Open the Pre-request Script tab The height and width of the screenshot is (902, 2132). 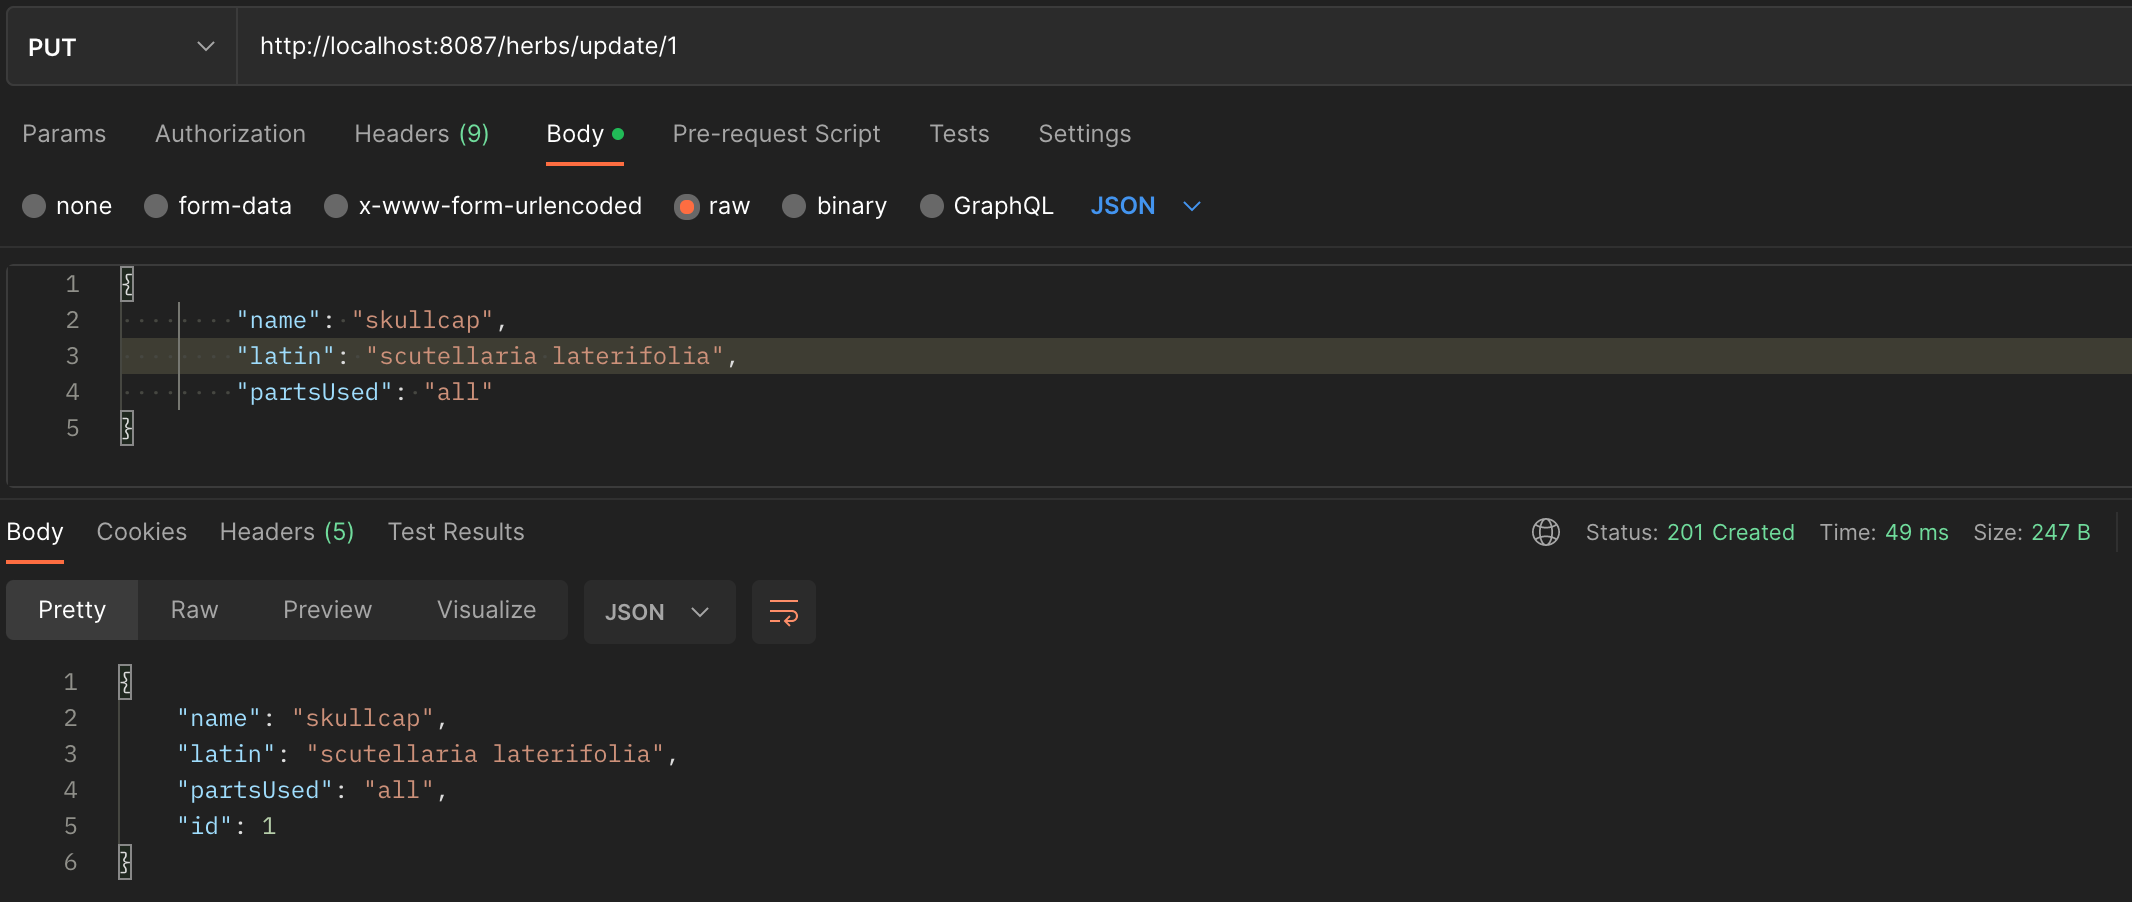[776, 133]
